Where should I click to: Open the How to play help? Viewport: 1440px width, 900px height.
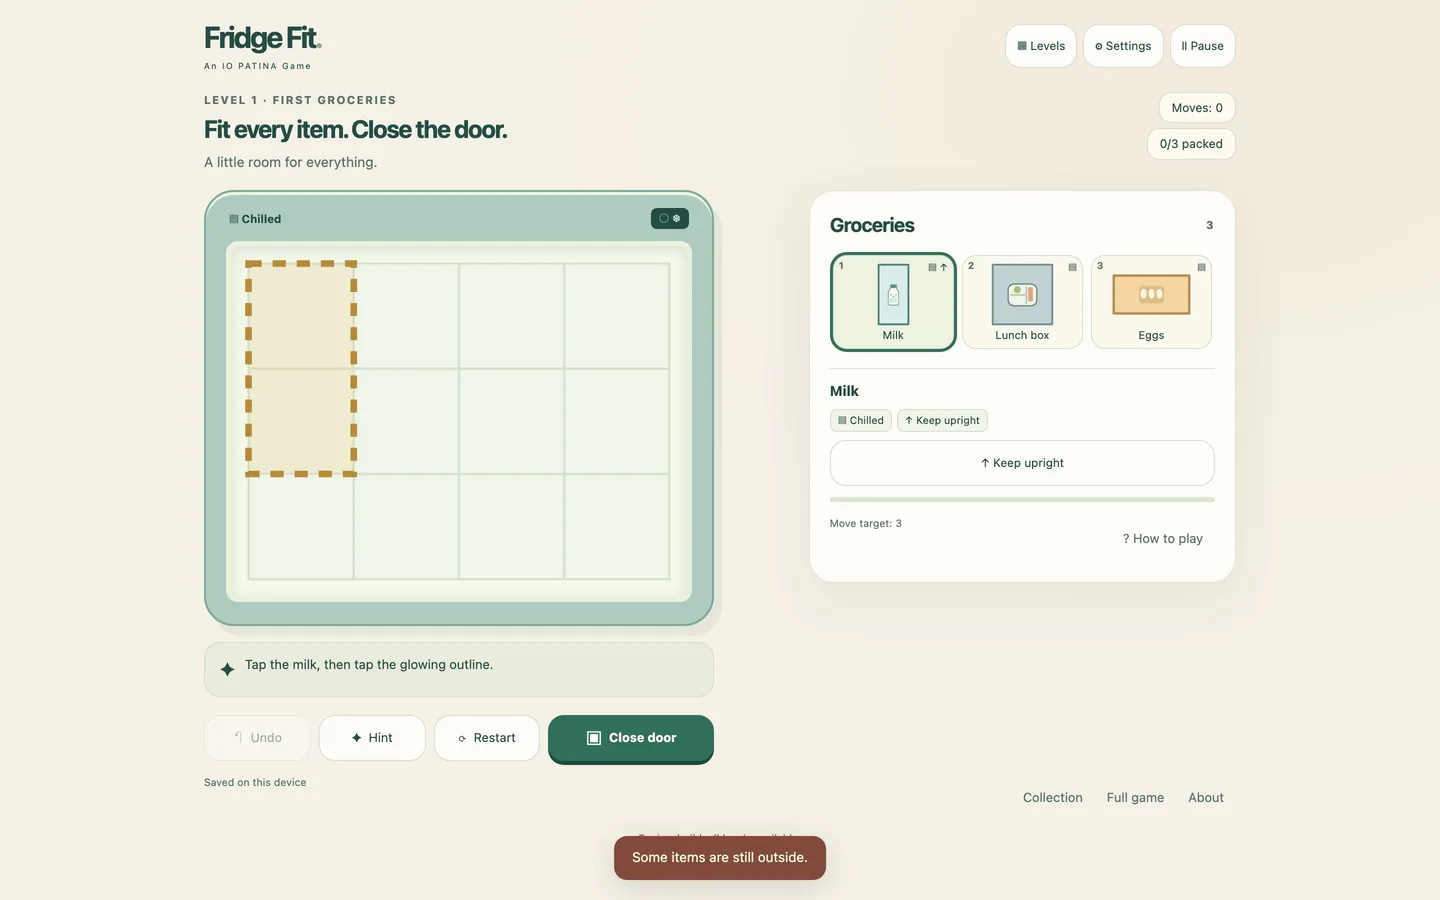point(1162,538)
